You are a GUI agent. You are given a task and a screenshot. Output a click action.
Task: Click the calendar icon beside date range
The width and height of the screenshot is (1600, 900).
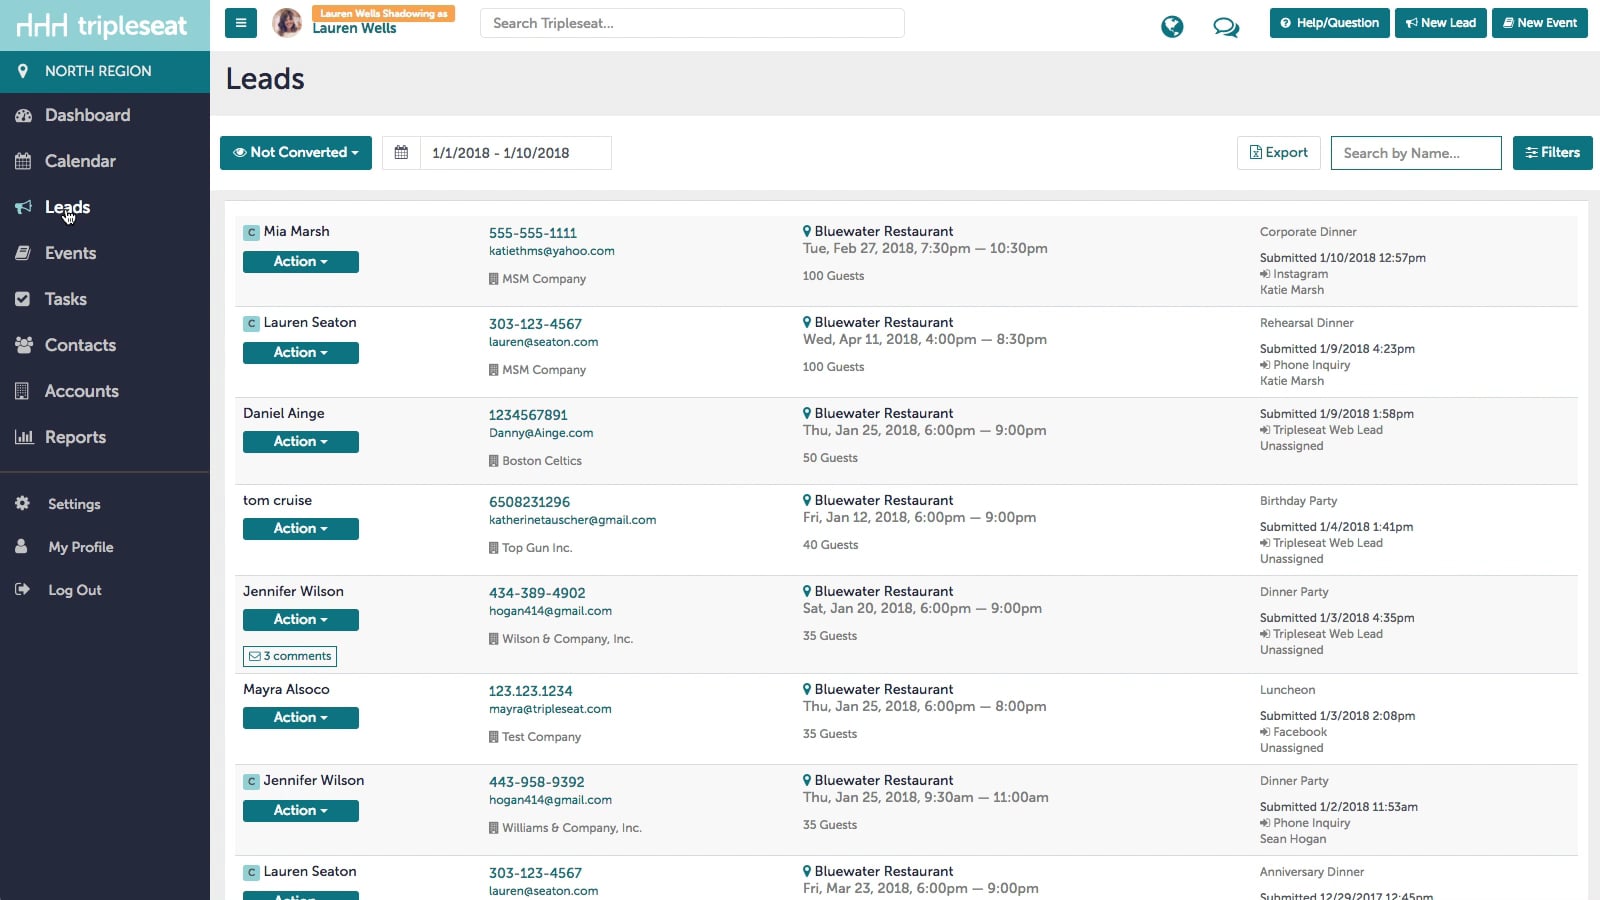coord(401,153)
